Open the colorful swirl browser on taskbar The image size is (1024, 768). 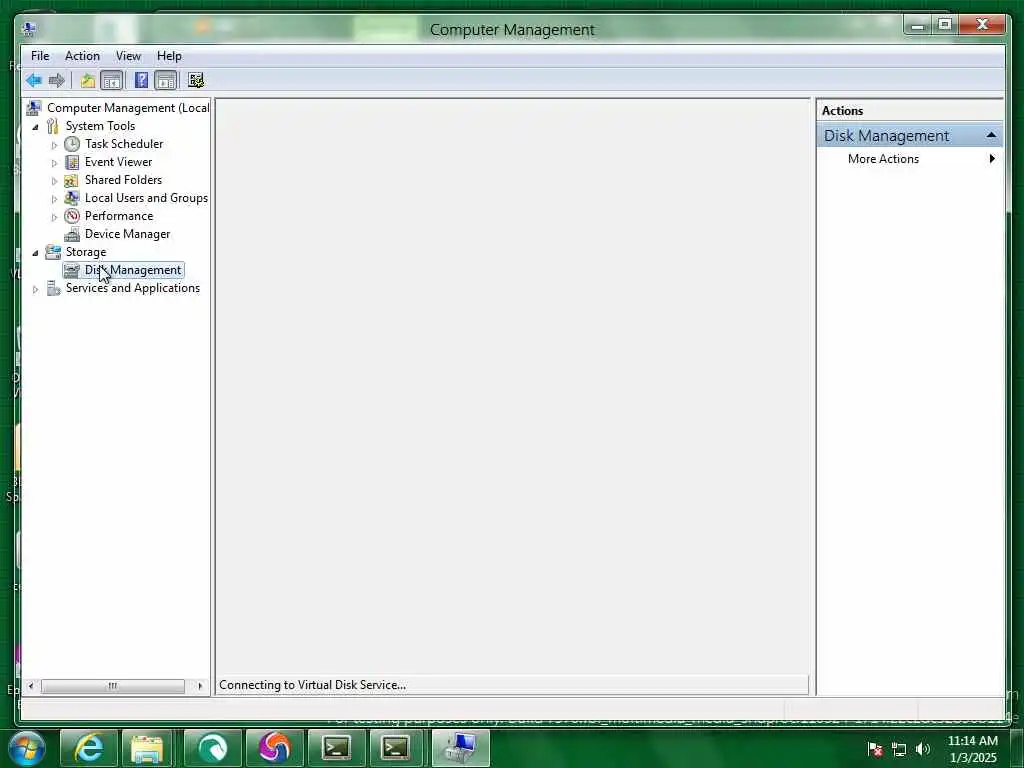click(274, 748)
